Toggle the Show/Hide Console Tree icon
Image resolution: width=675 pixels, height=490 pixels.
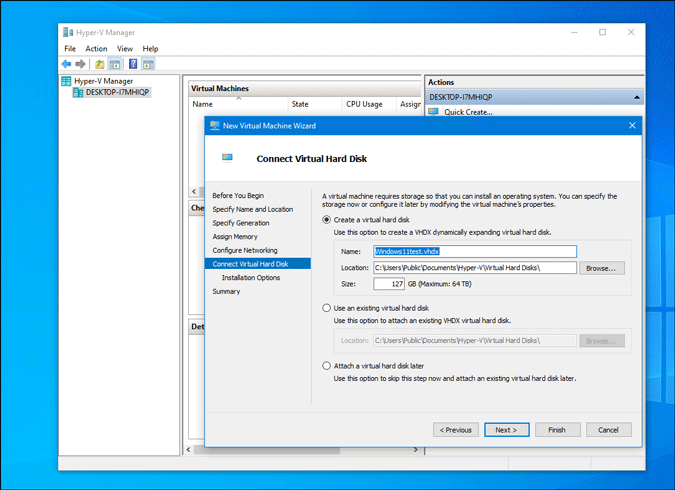coord(115,64)
